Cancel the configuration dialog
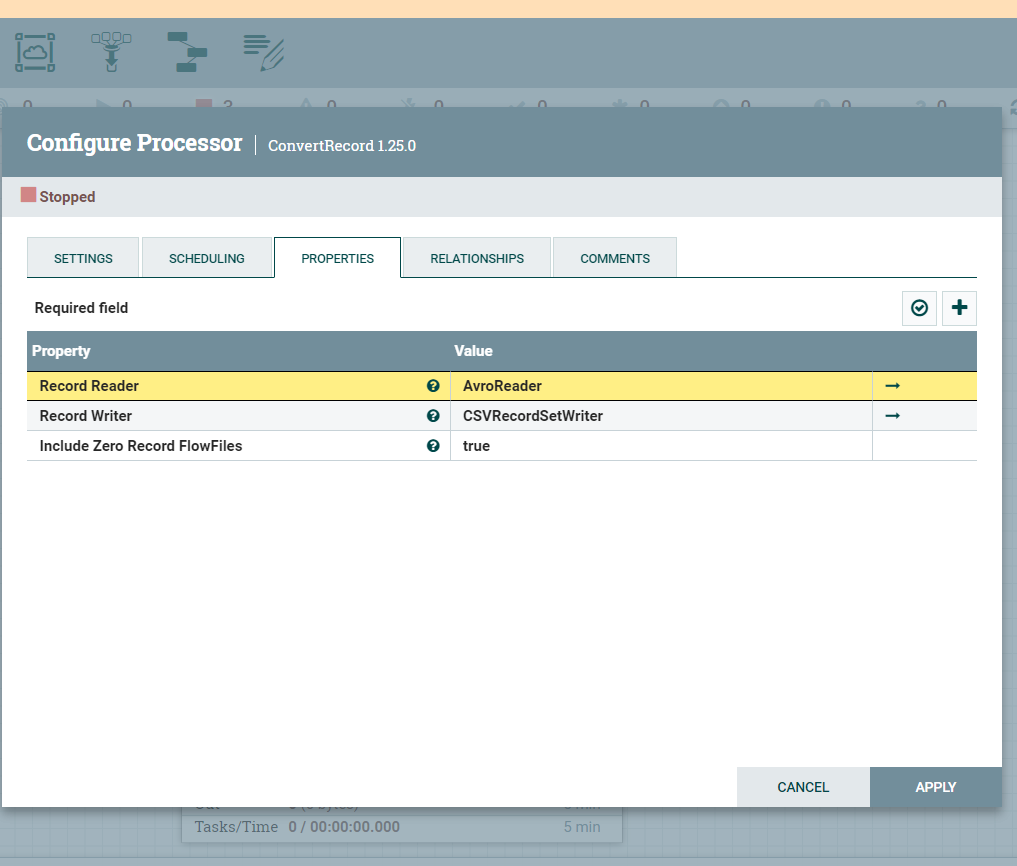This screenshot has height=866, width=1017. 803,787
